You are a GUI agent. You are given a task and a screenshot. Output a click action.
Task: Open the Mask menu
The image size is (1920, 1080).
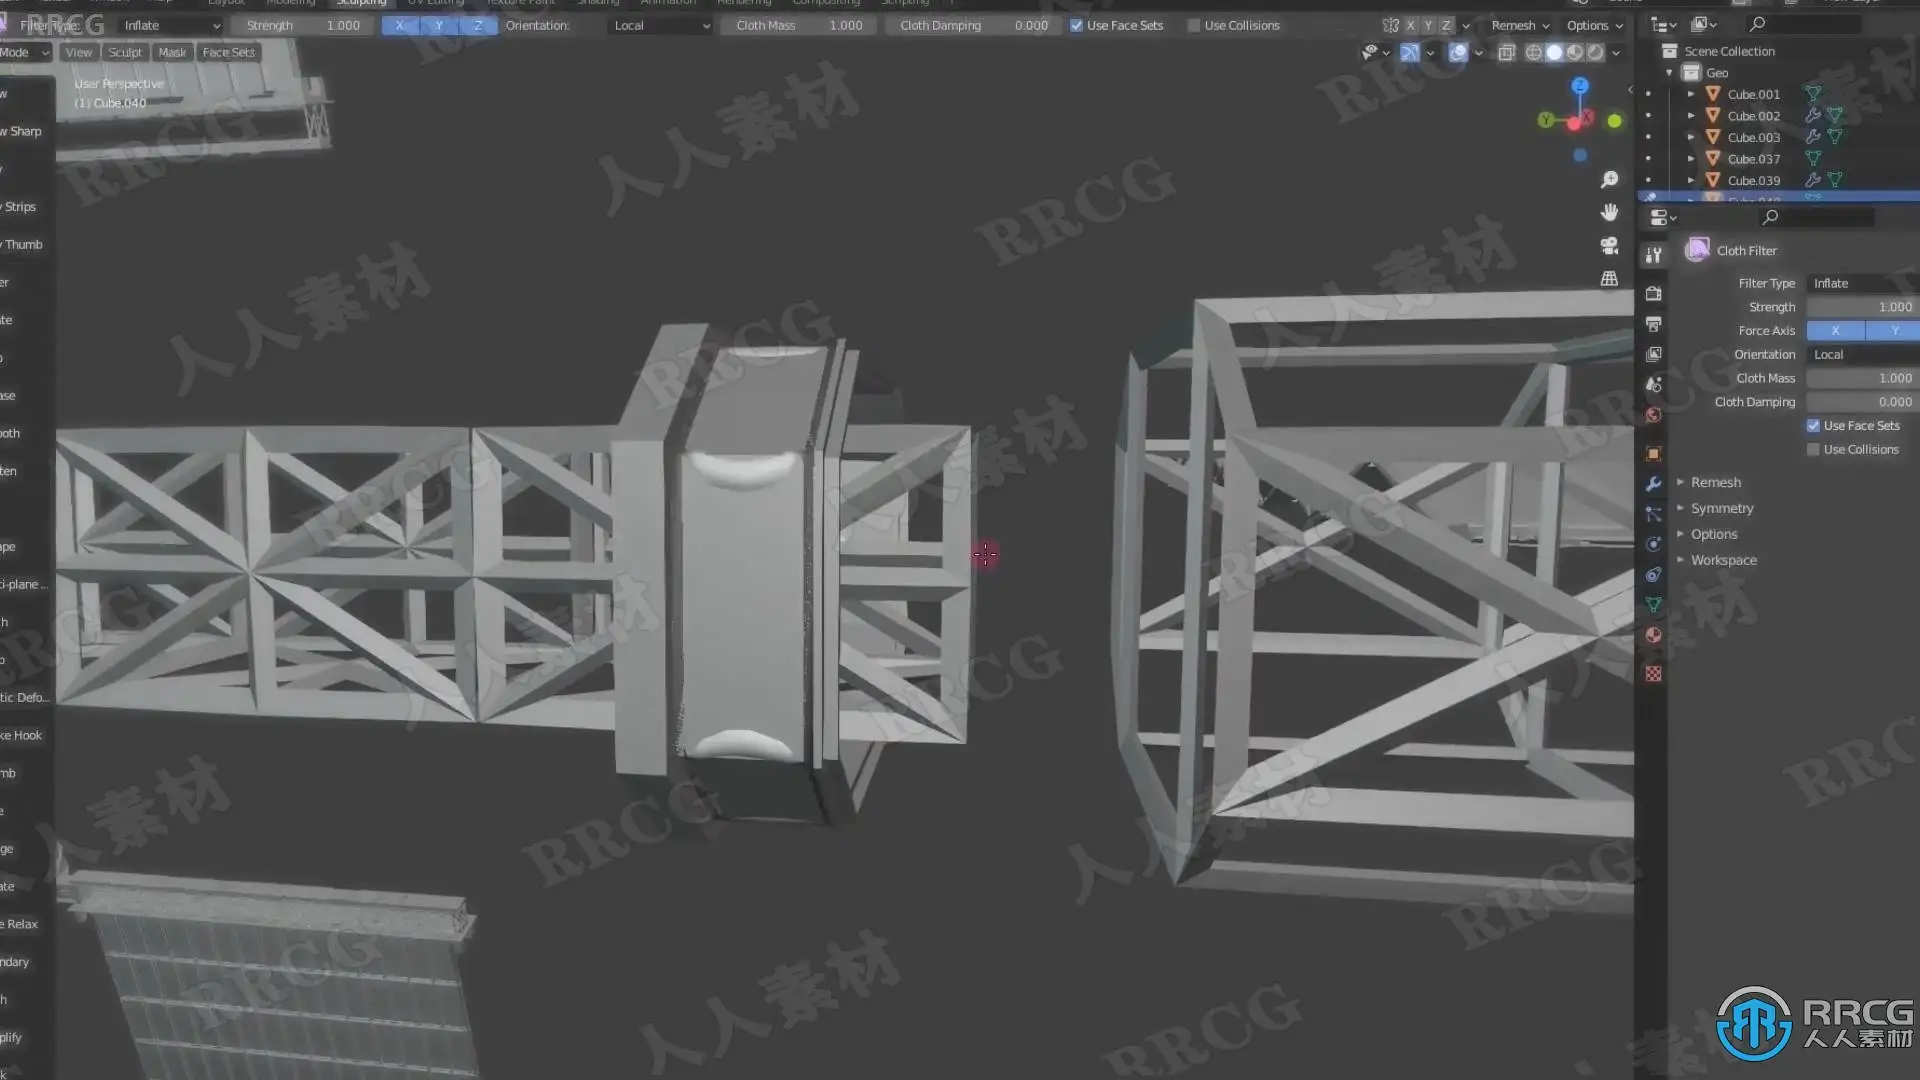coord(172,53)
